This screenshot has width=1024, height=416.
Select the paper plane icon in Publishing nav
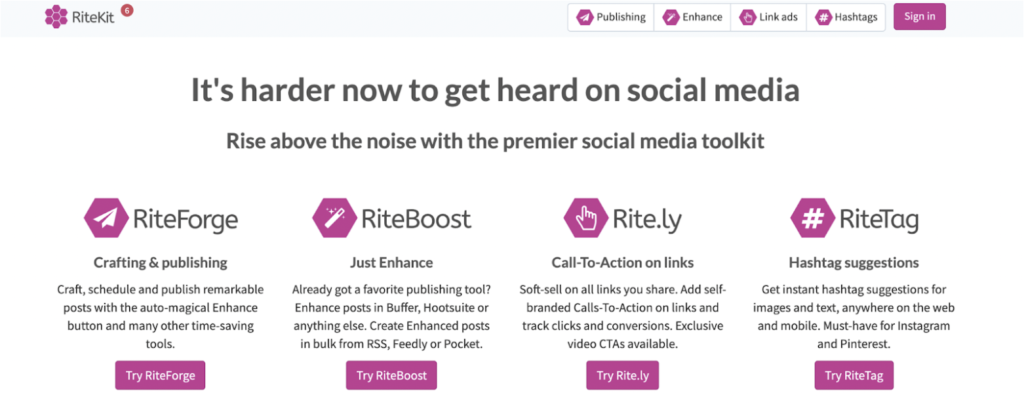(584, 18)
